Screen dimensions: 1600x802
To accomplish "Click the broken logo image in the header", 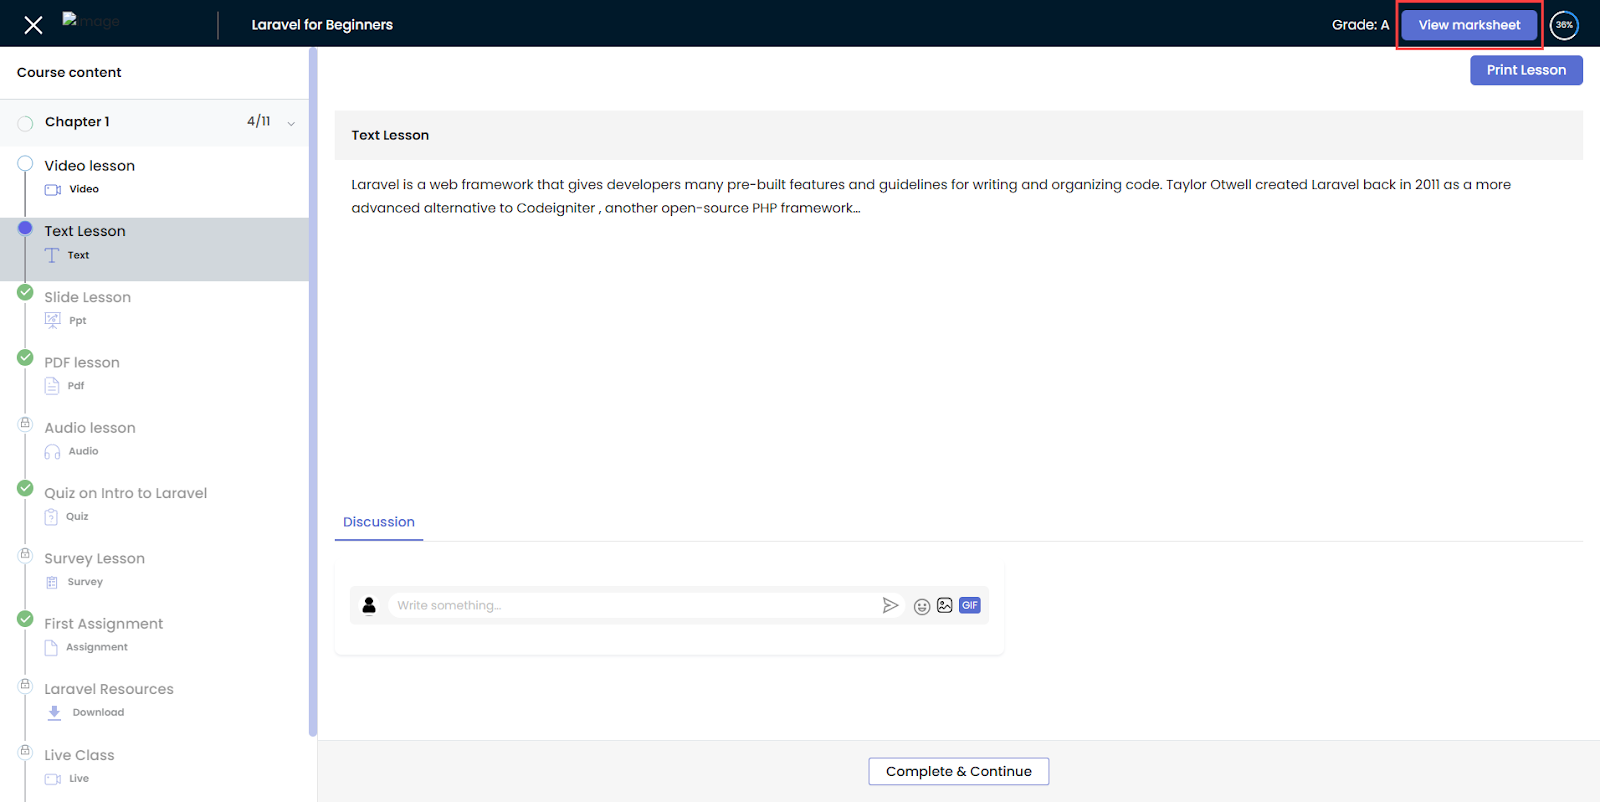I will tap(91, 21).
